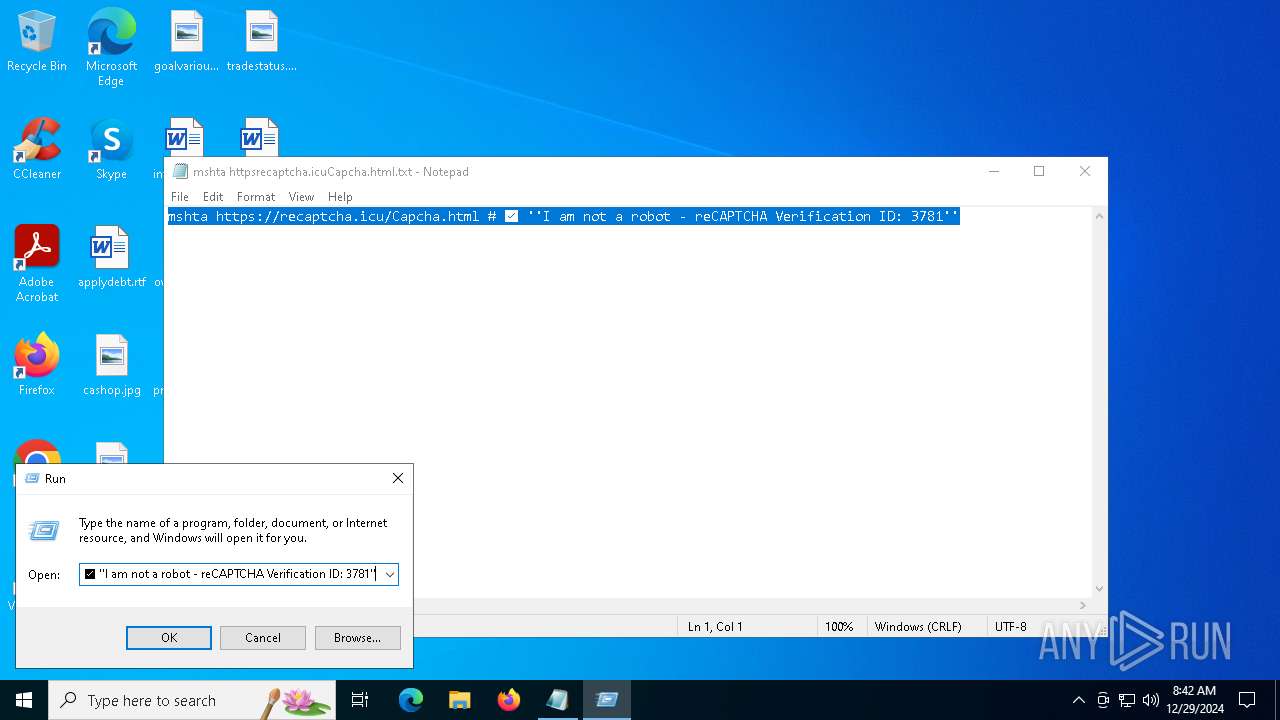Image resolution: width=1280 pixels, height=720 pixels.
Task: Click the Windows Start button
Action: point(24,700)
